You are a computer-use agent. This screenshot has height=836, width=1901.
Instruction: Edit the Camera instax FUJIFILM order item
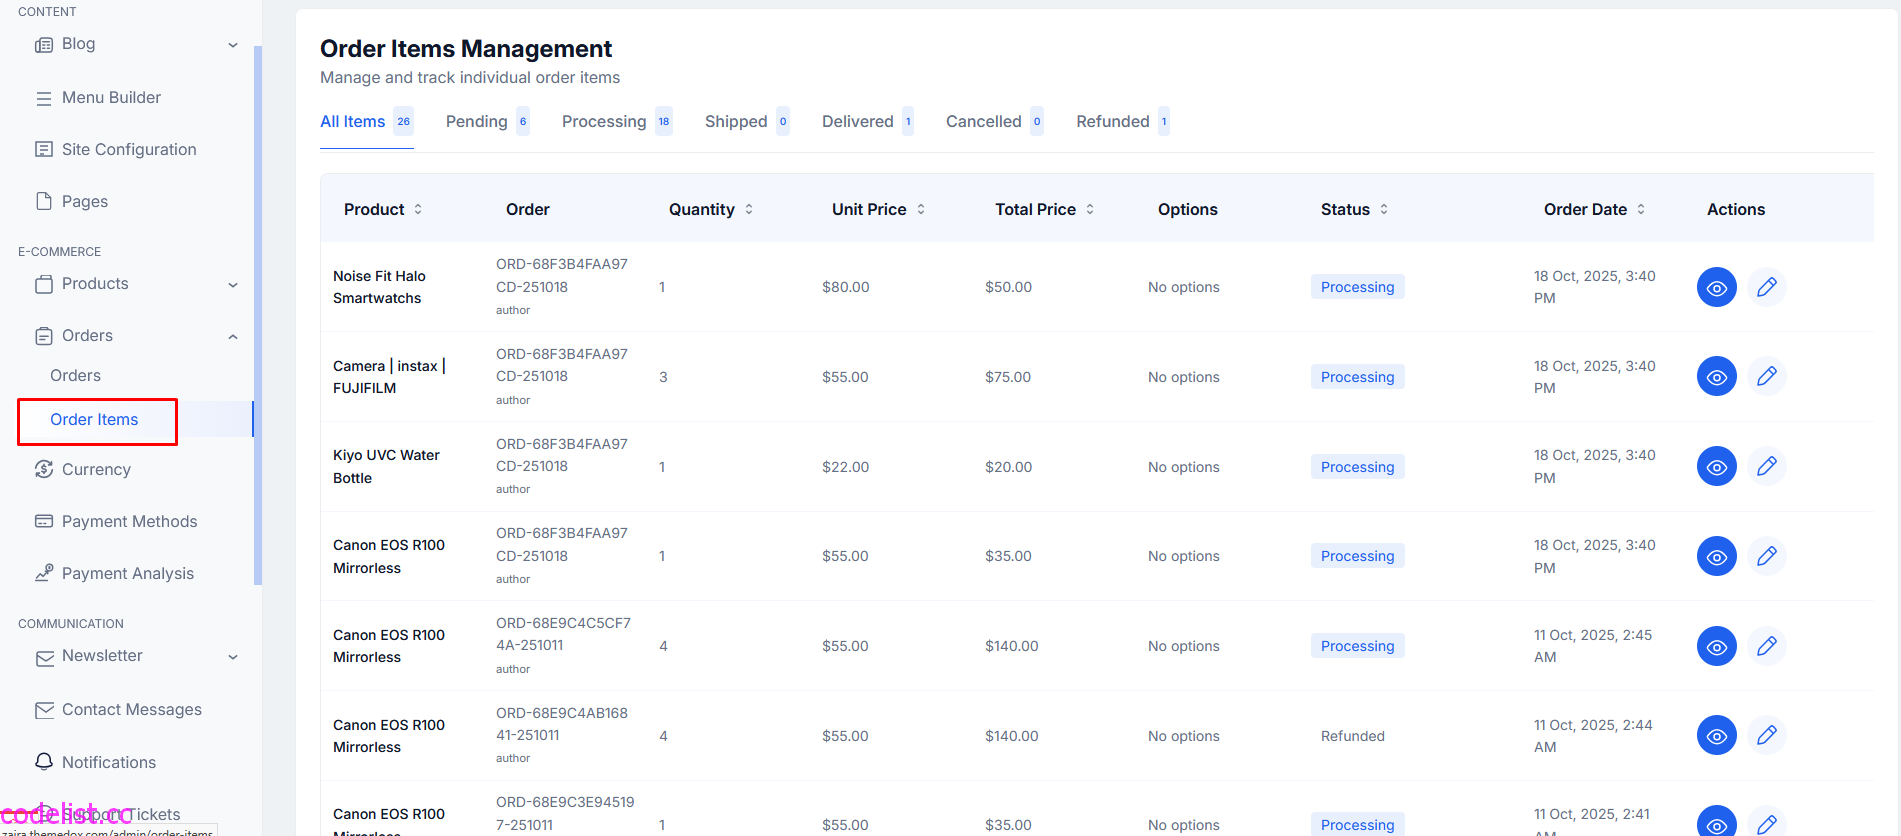(1766, 377)
